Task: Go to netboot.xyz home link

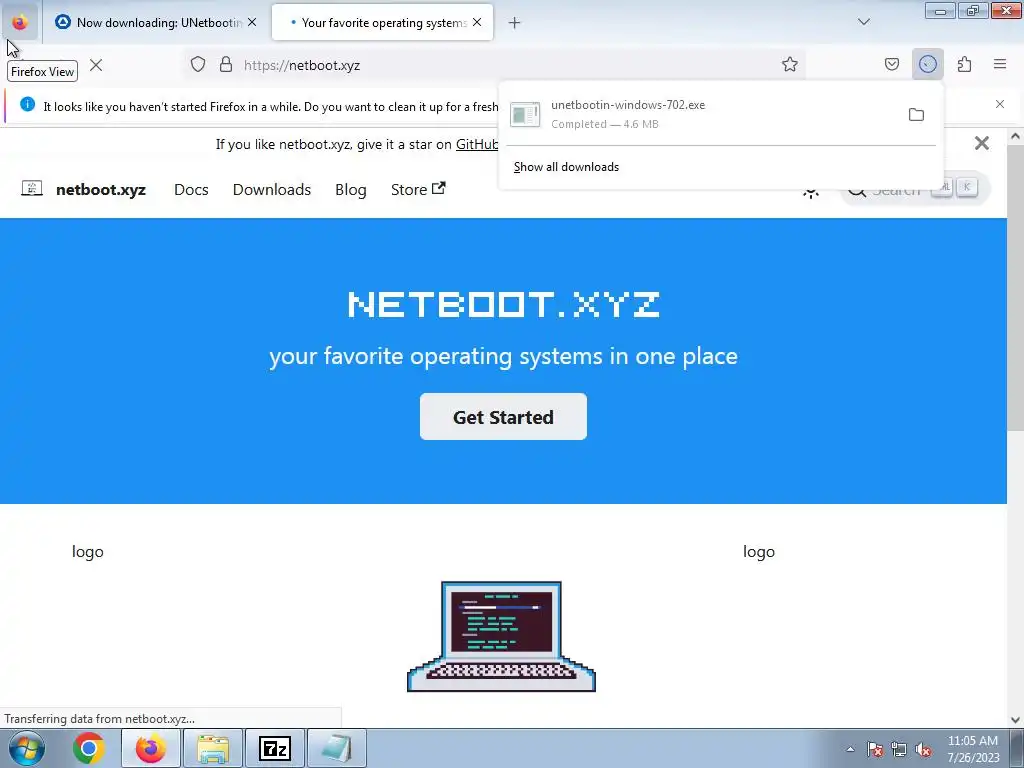Action: [x=101, y=189]
